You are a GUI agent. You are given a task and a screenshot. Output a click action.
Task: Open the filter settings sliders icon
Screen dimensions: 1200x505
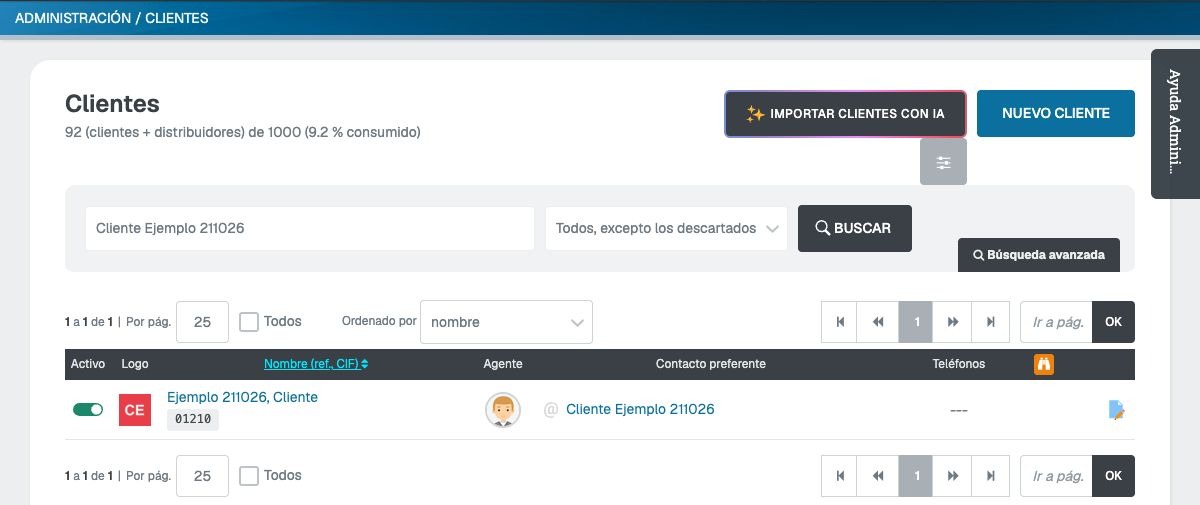click(943, 162)
